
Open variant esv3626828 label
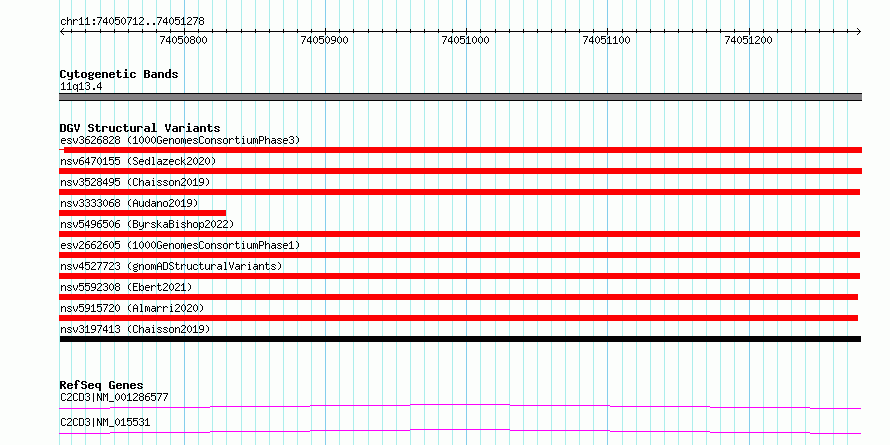pos(180,140)
